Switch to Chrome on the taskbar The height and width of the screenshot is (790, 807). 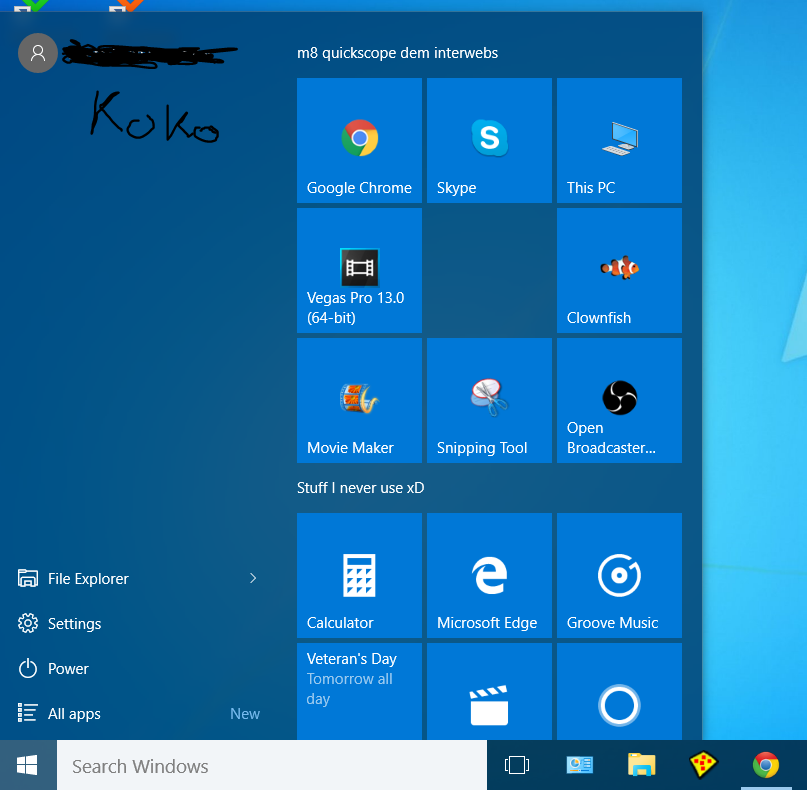click(x=766, y=765)
